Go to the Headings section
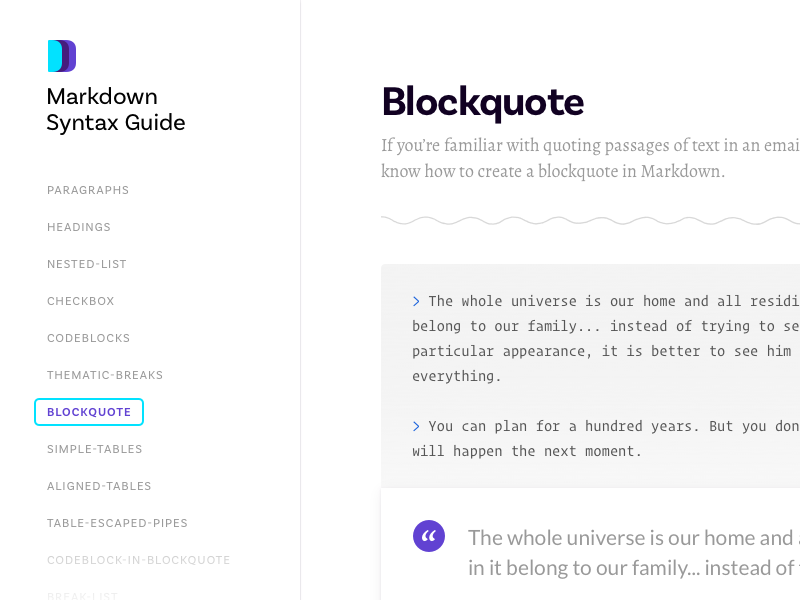This screenshot has height=600, width=800. [x=79, y=227]
